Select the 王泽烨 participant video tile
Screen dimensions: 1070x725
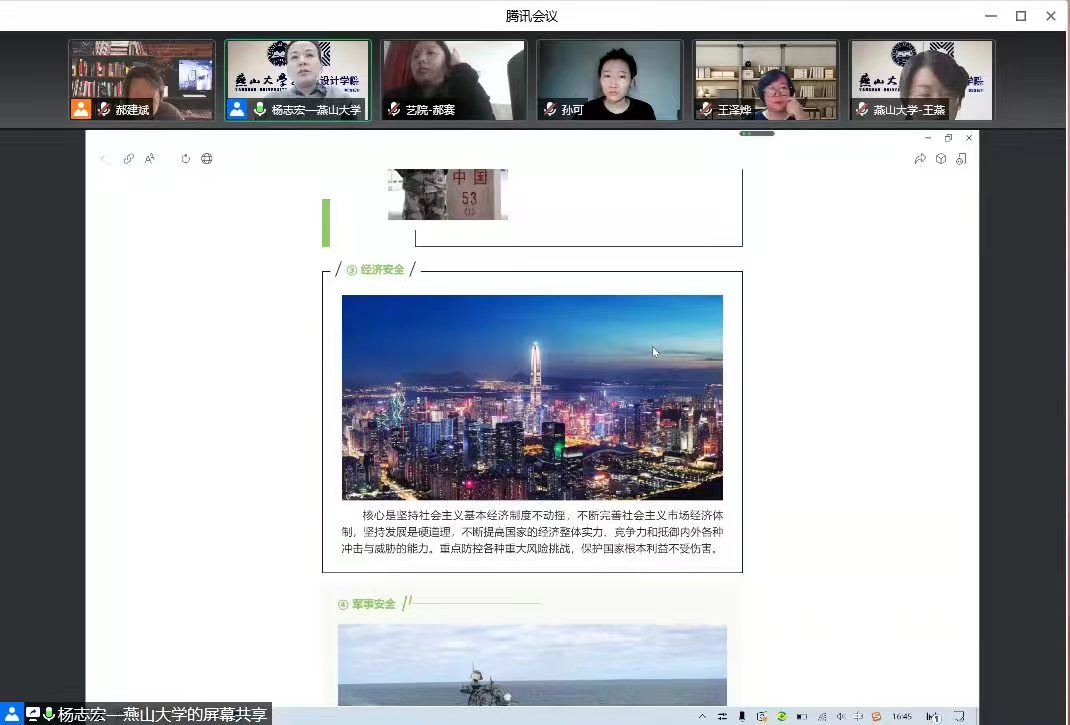pos(765,80)
